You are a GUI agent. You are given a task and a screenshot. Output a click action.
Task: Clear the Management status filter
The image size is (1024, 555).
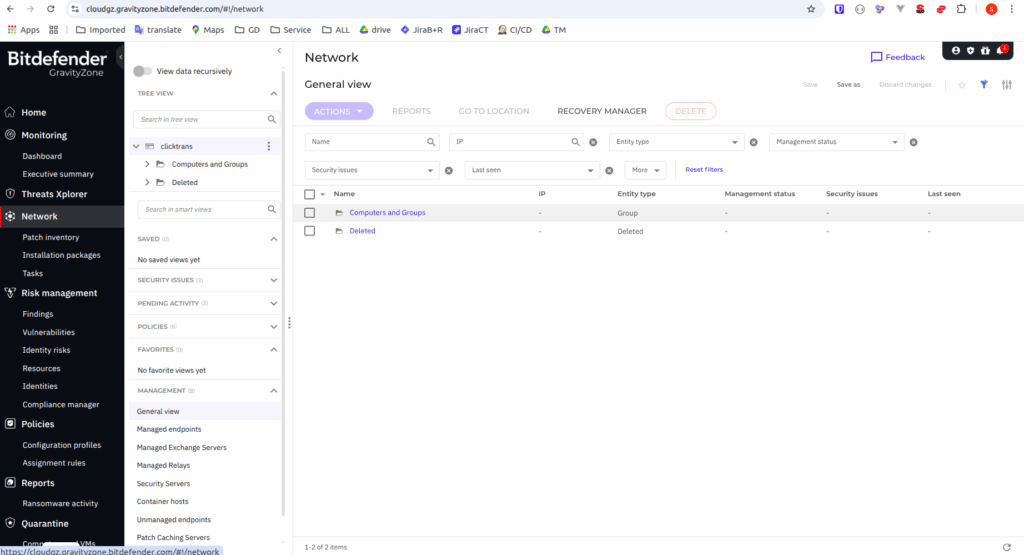coord(914,142)
